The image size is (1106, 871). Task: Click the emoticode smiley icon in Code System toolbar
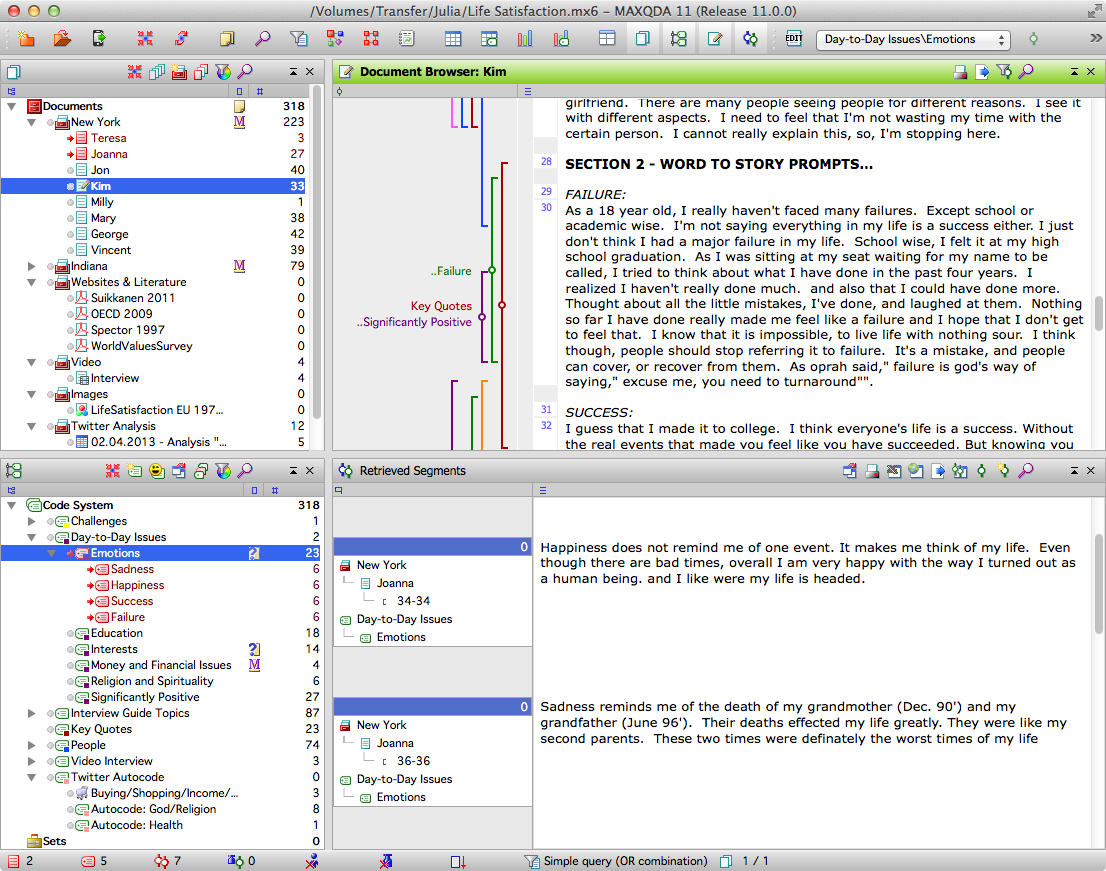tap(157, 470)
